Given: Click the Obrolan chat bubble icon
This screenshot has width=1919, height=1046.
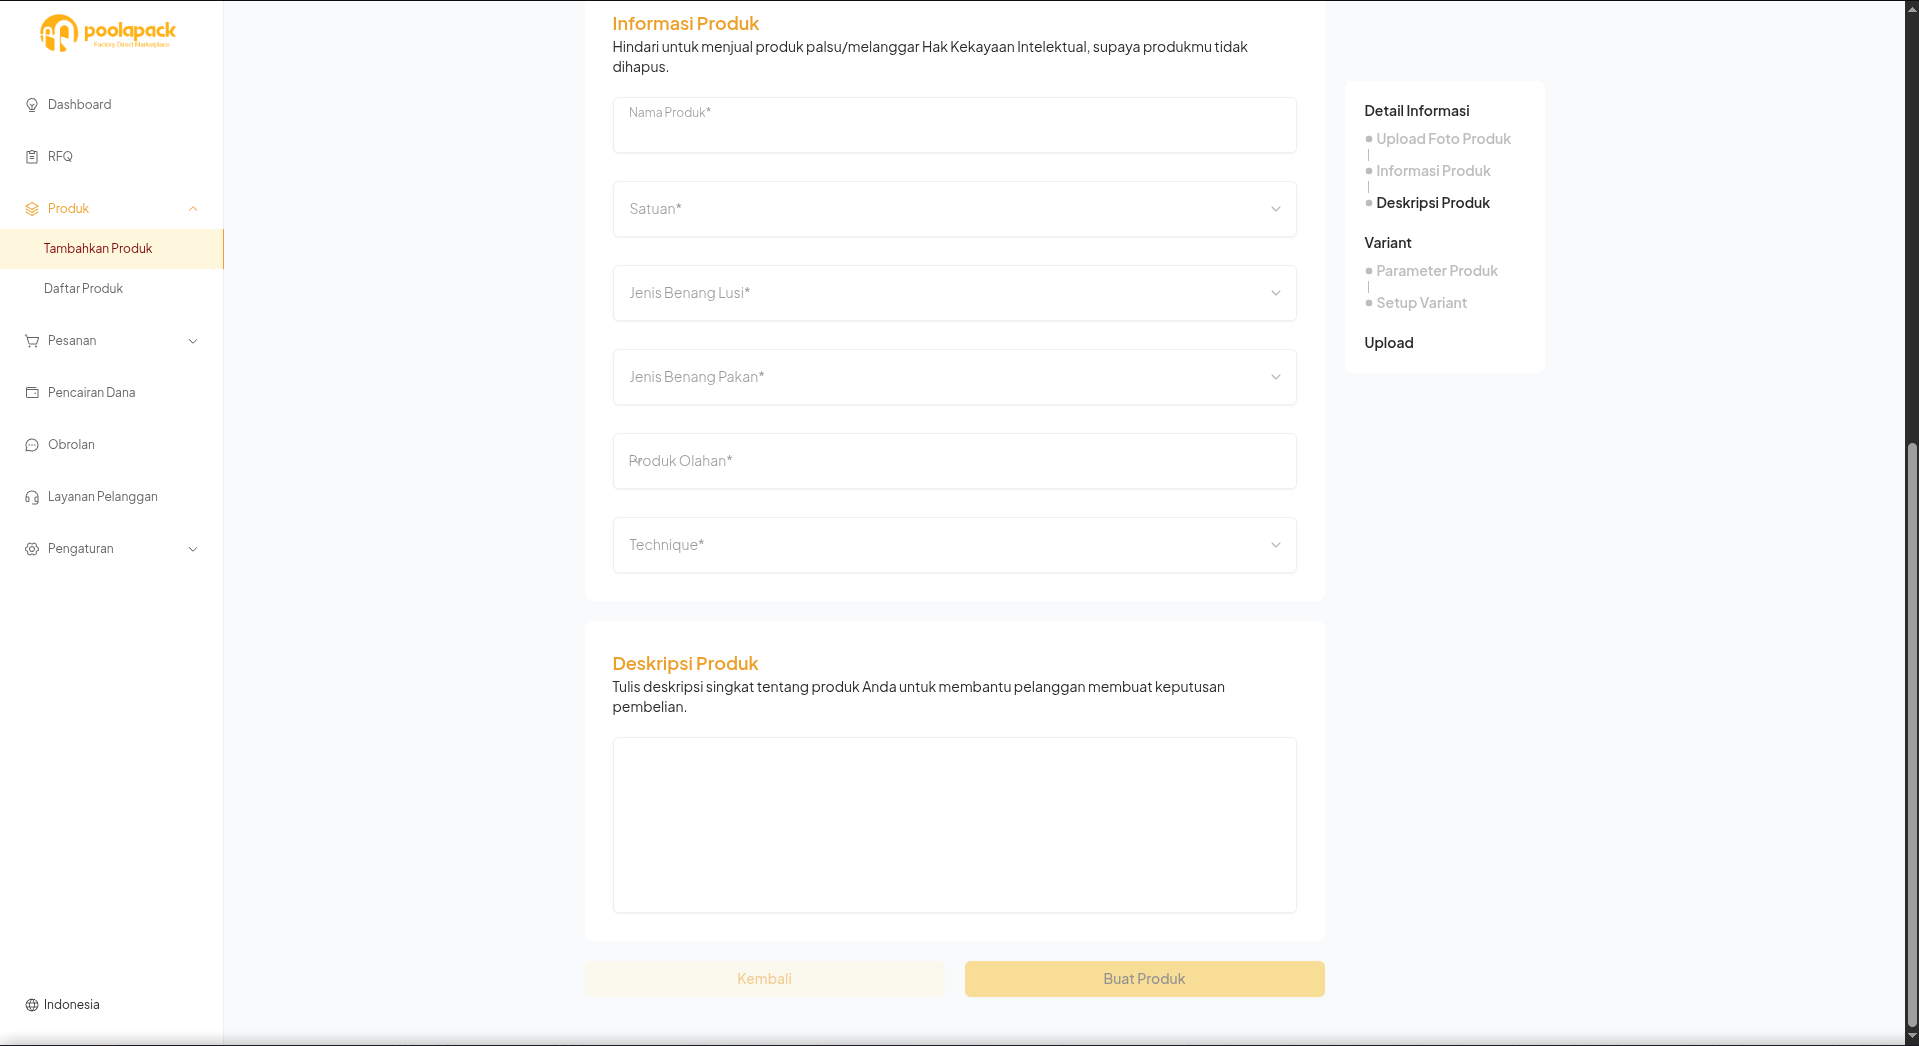Looking at the screenshot, I should click(32, 445).
